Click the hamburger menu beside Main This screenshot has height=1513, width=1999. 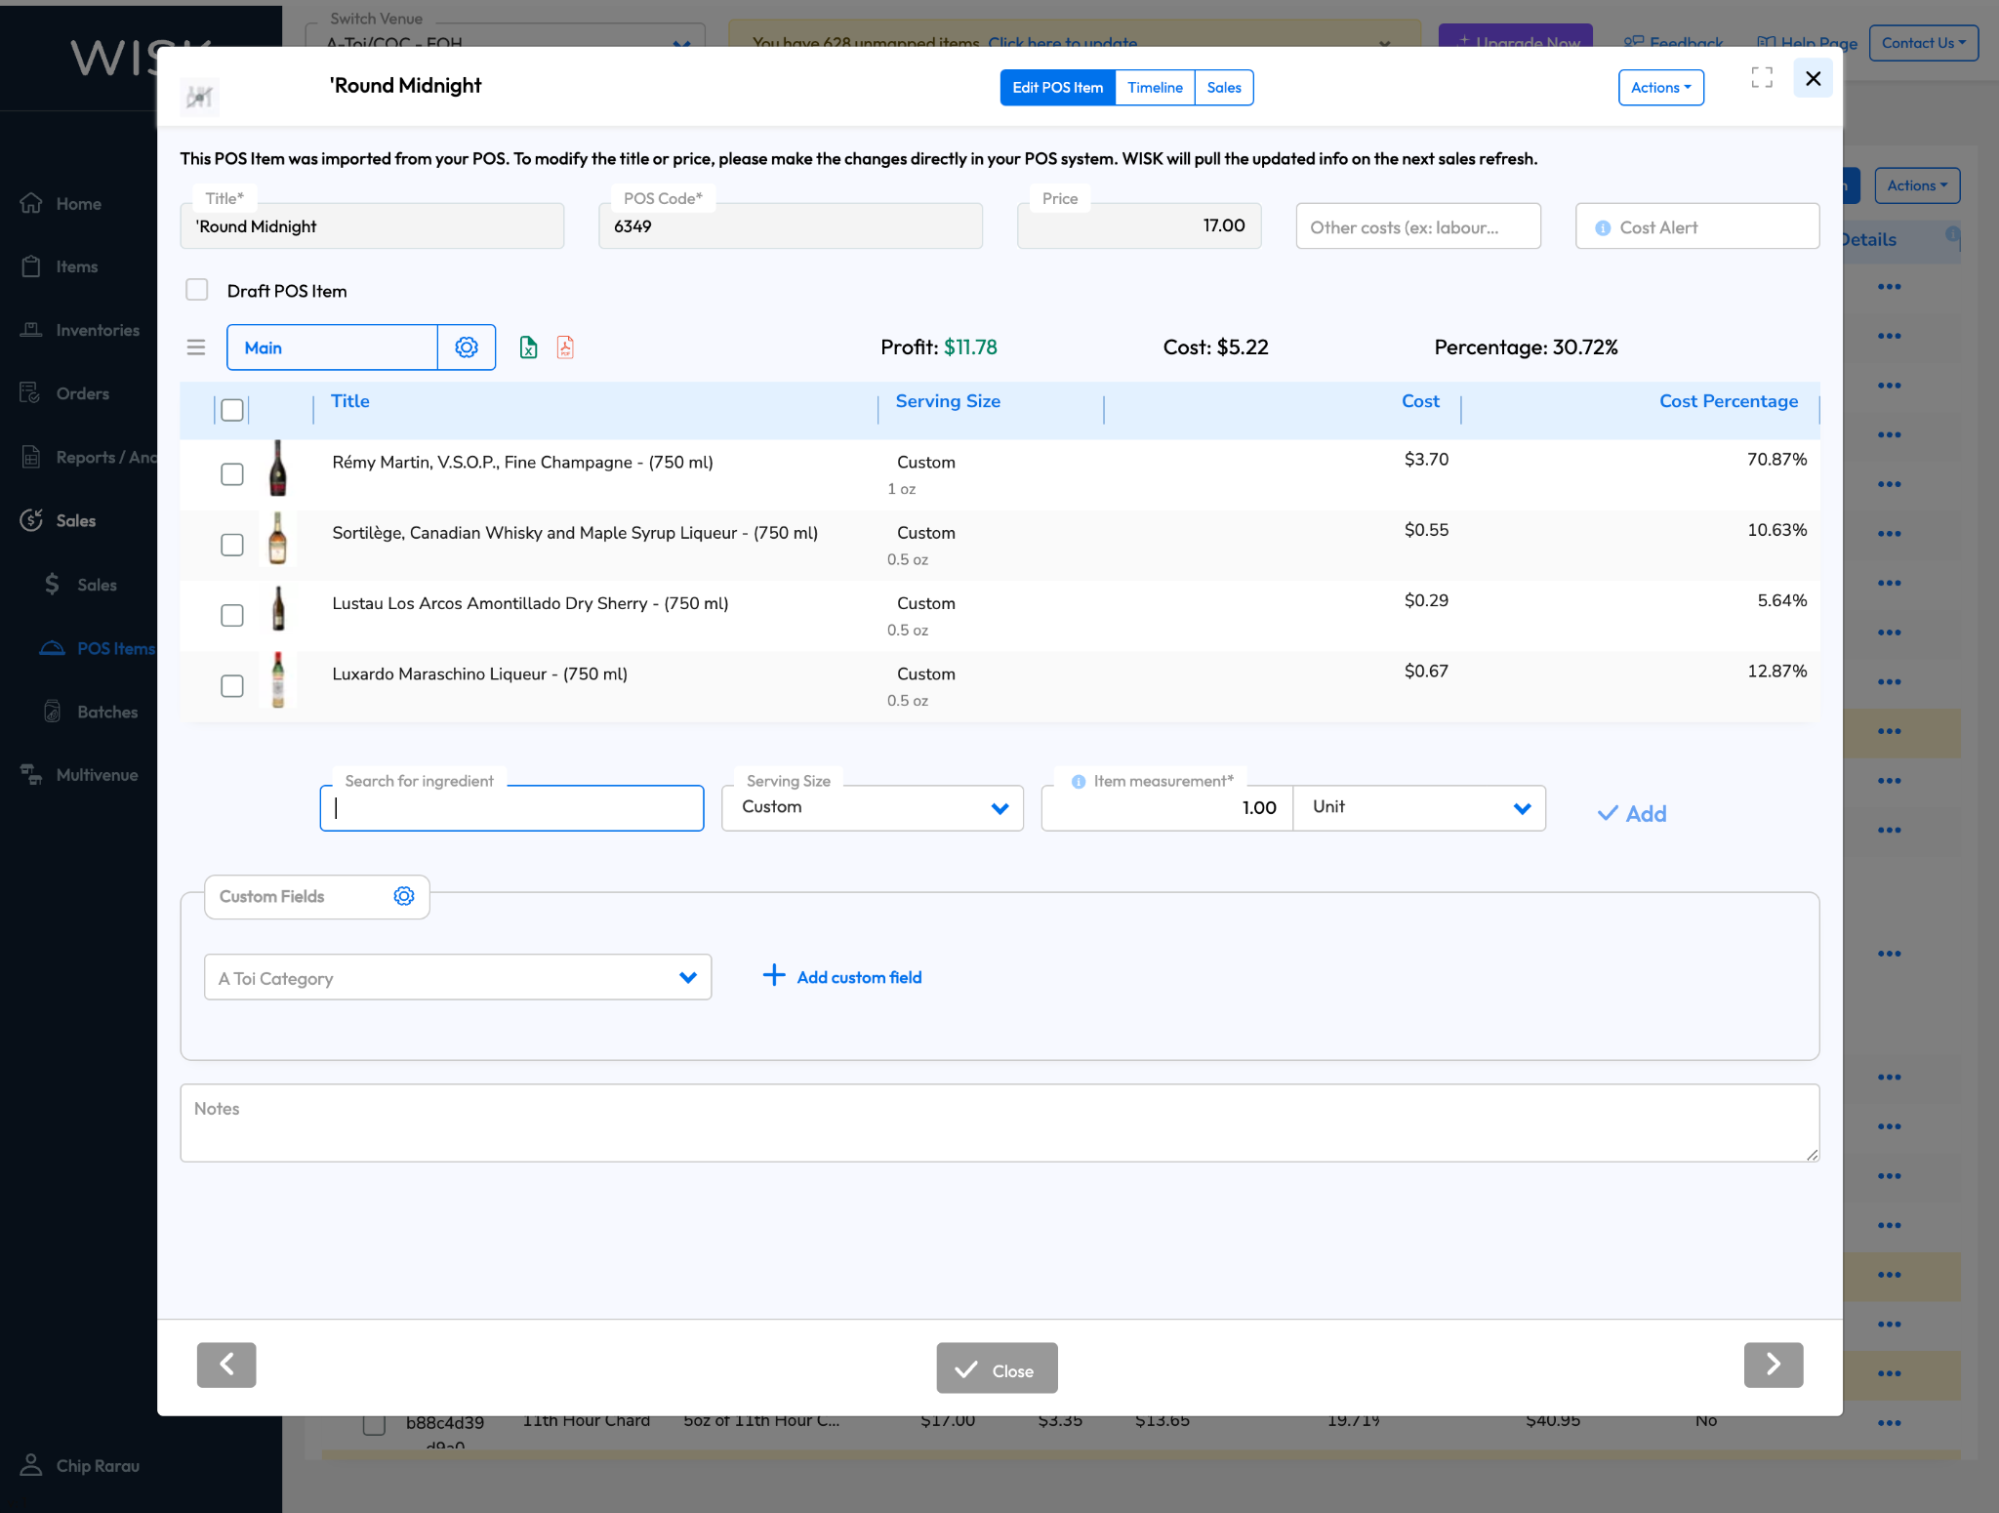pyautogui.click(x=196, y=347)
